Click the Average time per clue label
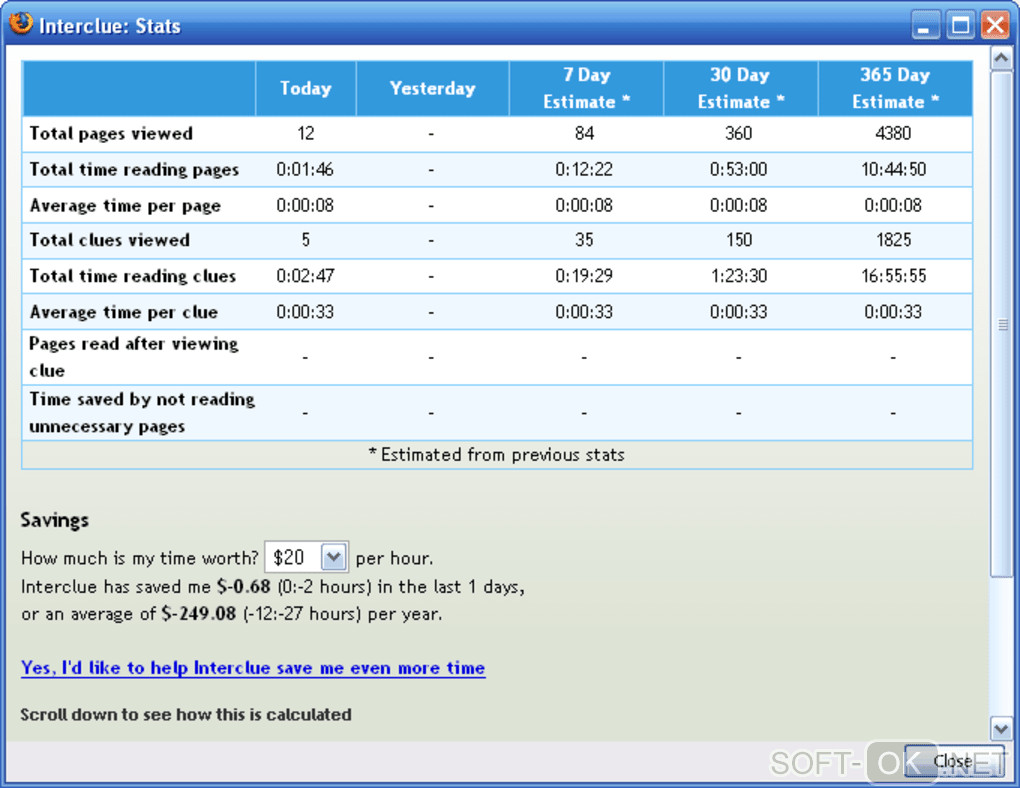The height and width of the screenshot is (788, 1020). point(124,312)
